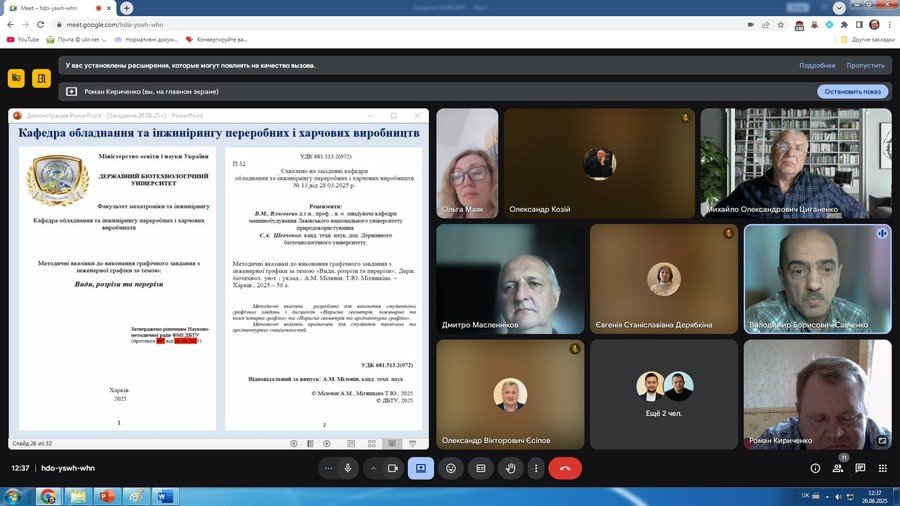This screenshot has width=900, height=506.
Task: Open meeting details info icon
Action: point(815,467)
